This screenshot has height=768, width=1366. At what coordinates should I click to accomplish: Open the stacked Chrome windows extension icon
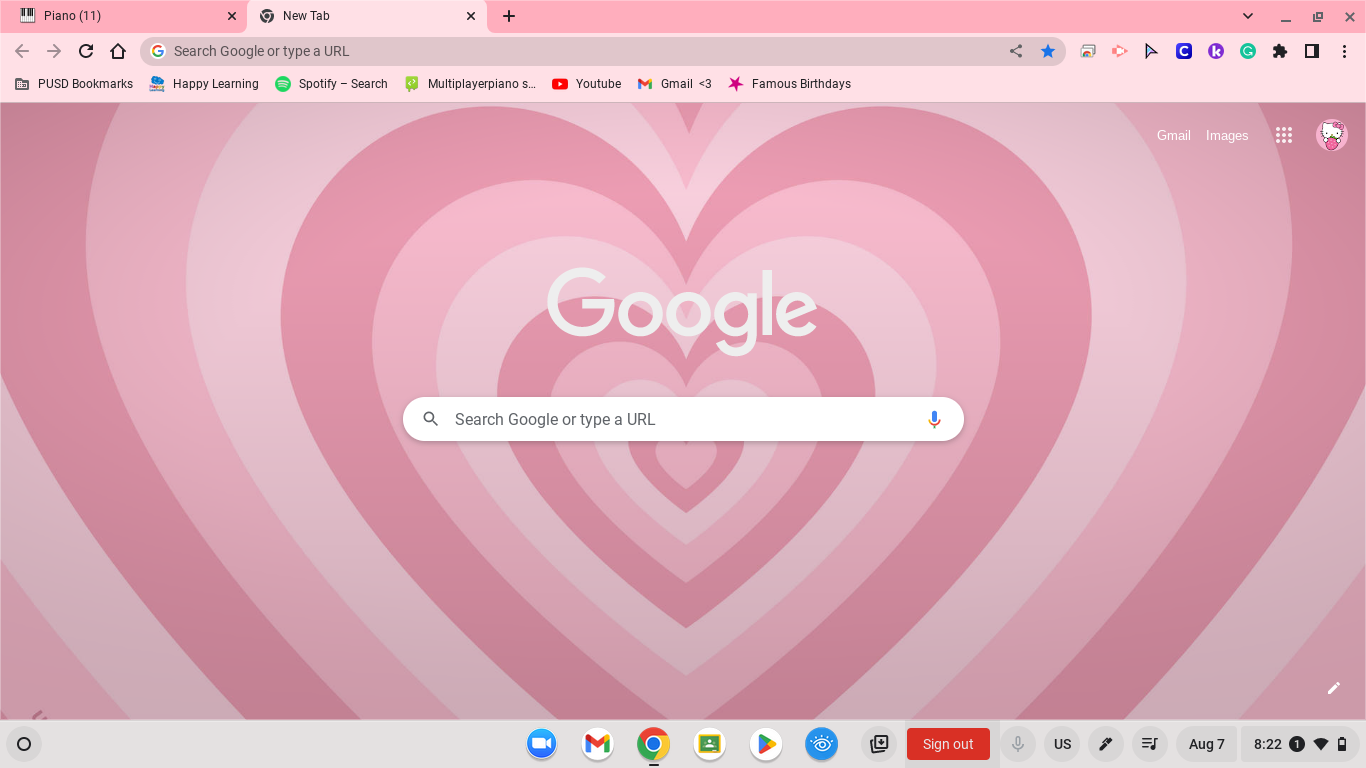(x=1088, y=51)
